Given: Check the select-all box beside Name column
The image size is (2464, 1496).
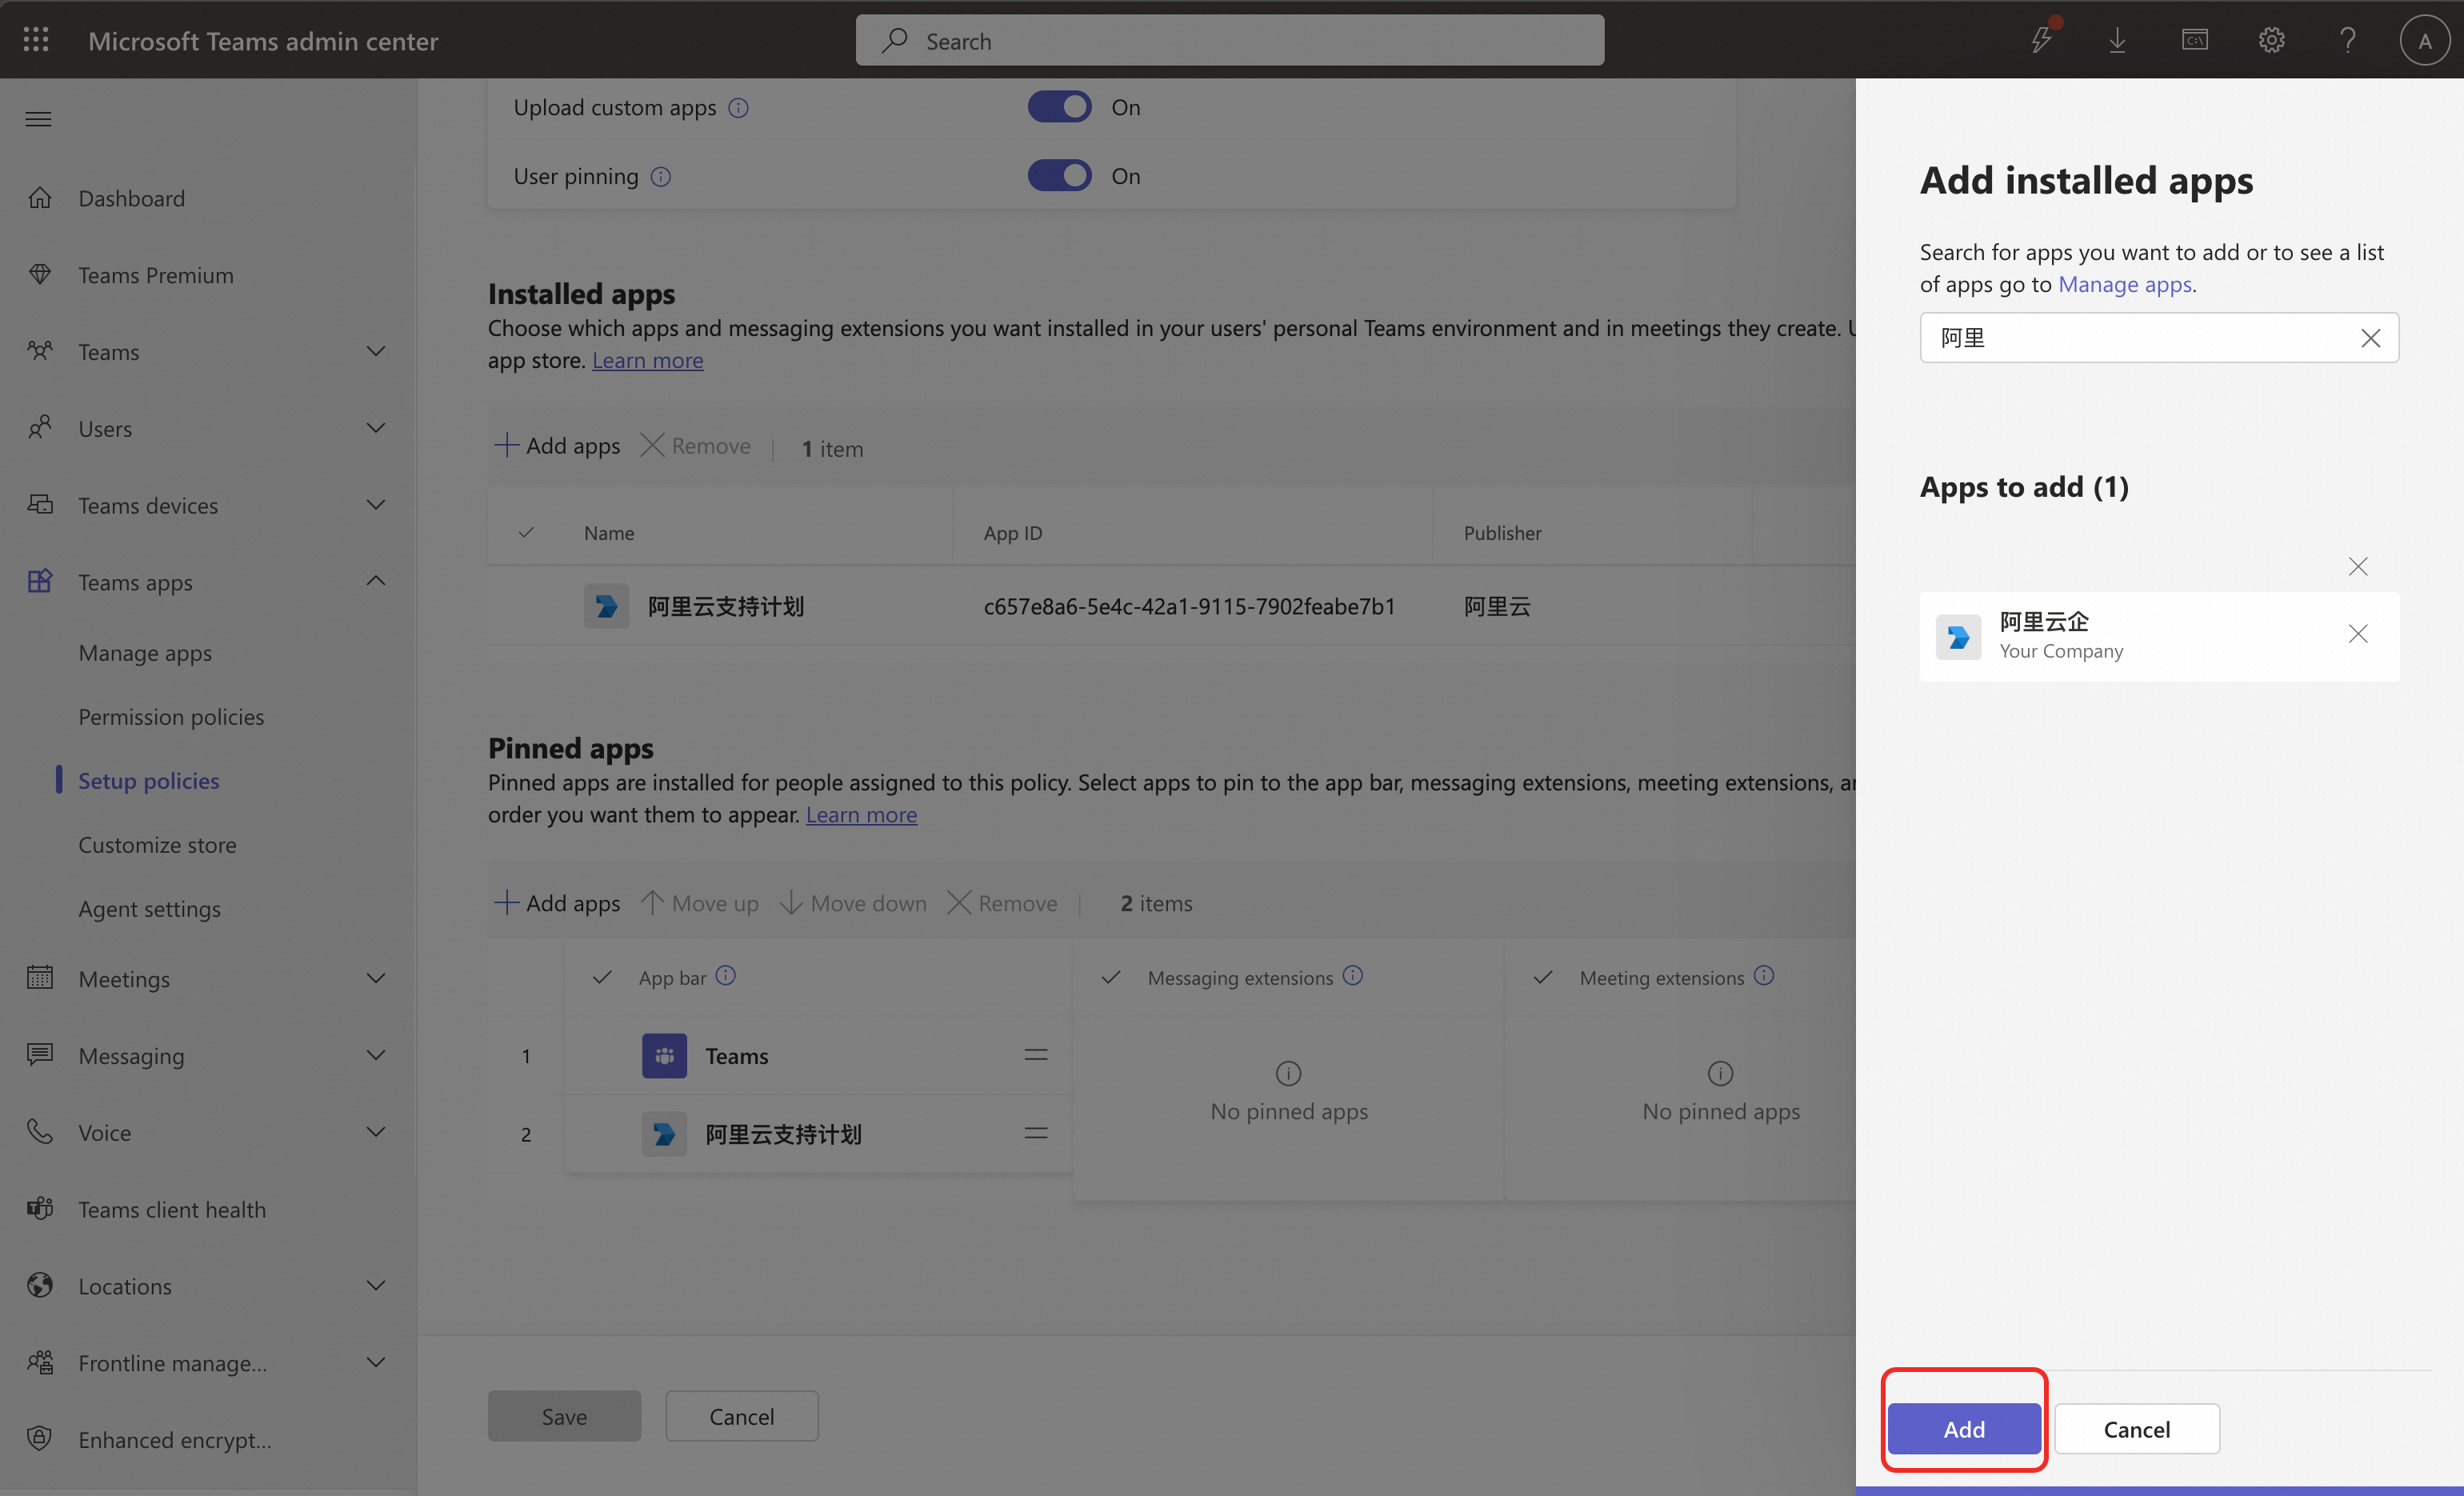Looking at the screenshot, I should pos(526,533).
